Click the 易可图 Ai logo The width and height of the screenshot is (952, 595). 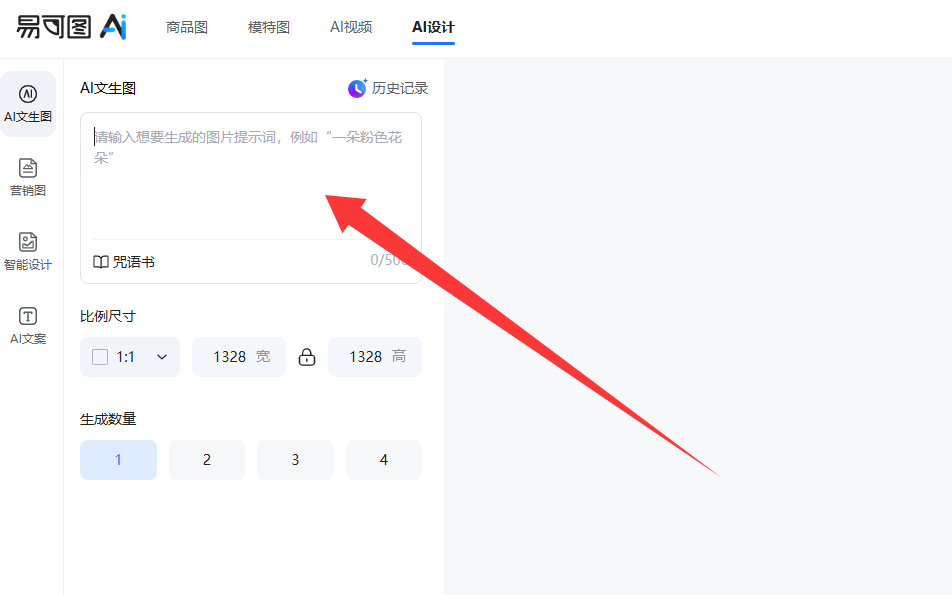pyautogui.click(x=65, y=26)
